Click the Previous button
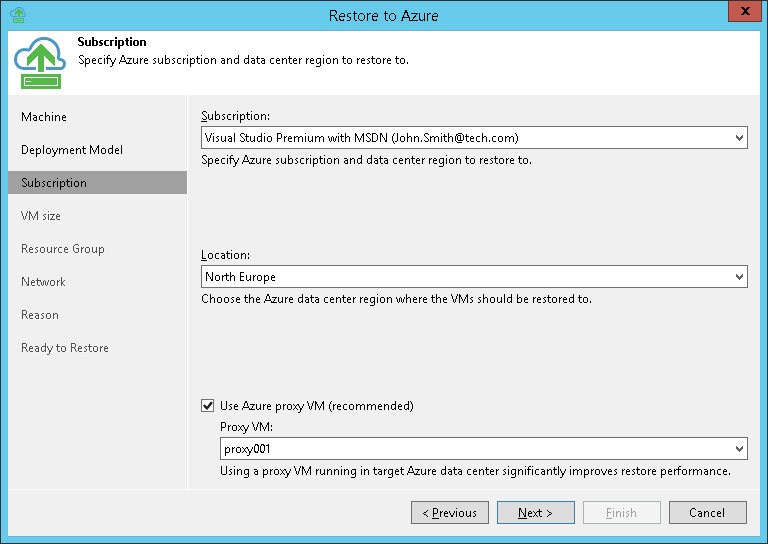Screen dimensions: 768x544 pyautogui.click(x=450, y=513)
